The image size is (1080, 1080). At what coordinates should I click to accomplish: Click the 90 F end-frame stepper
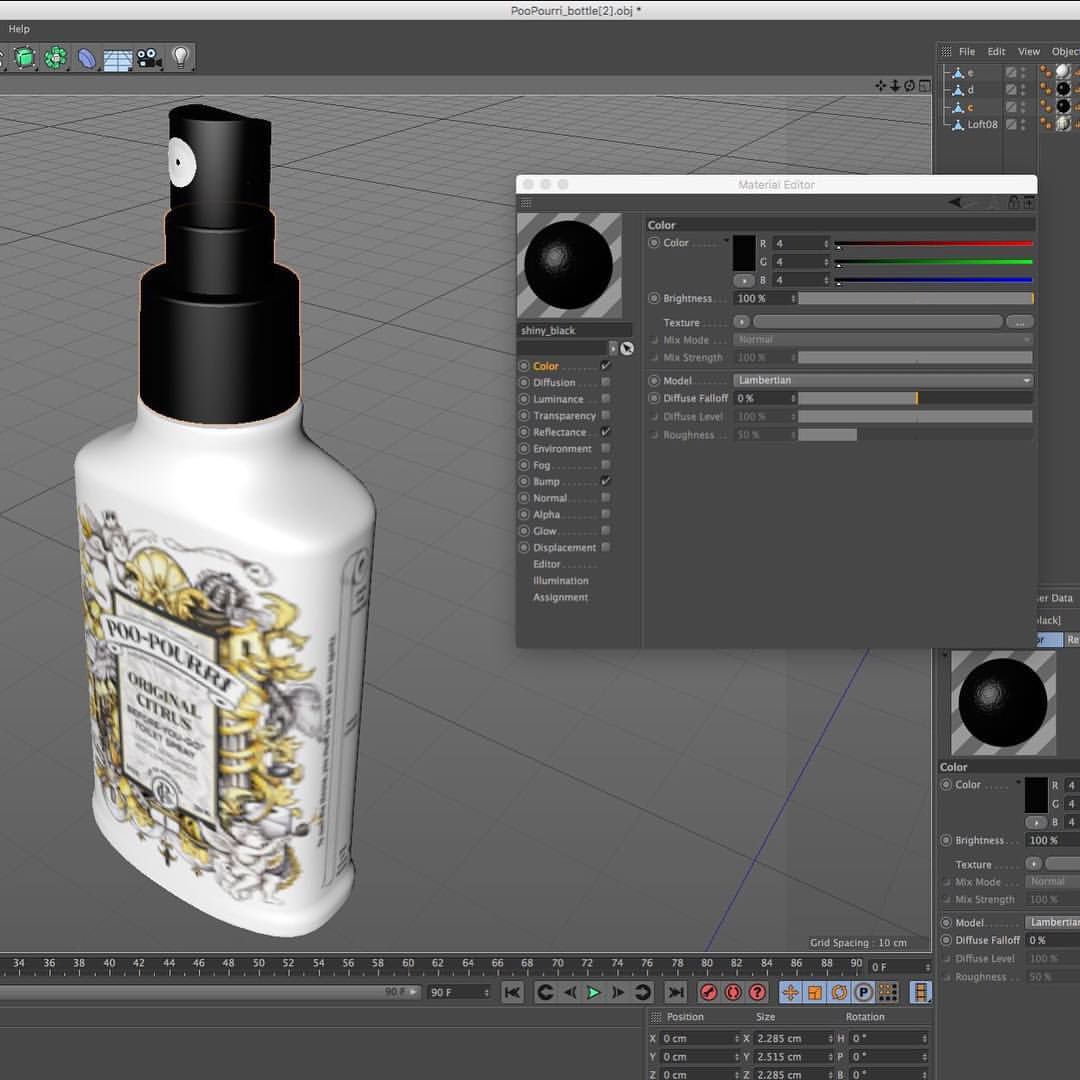486,993
